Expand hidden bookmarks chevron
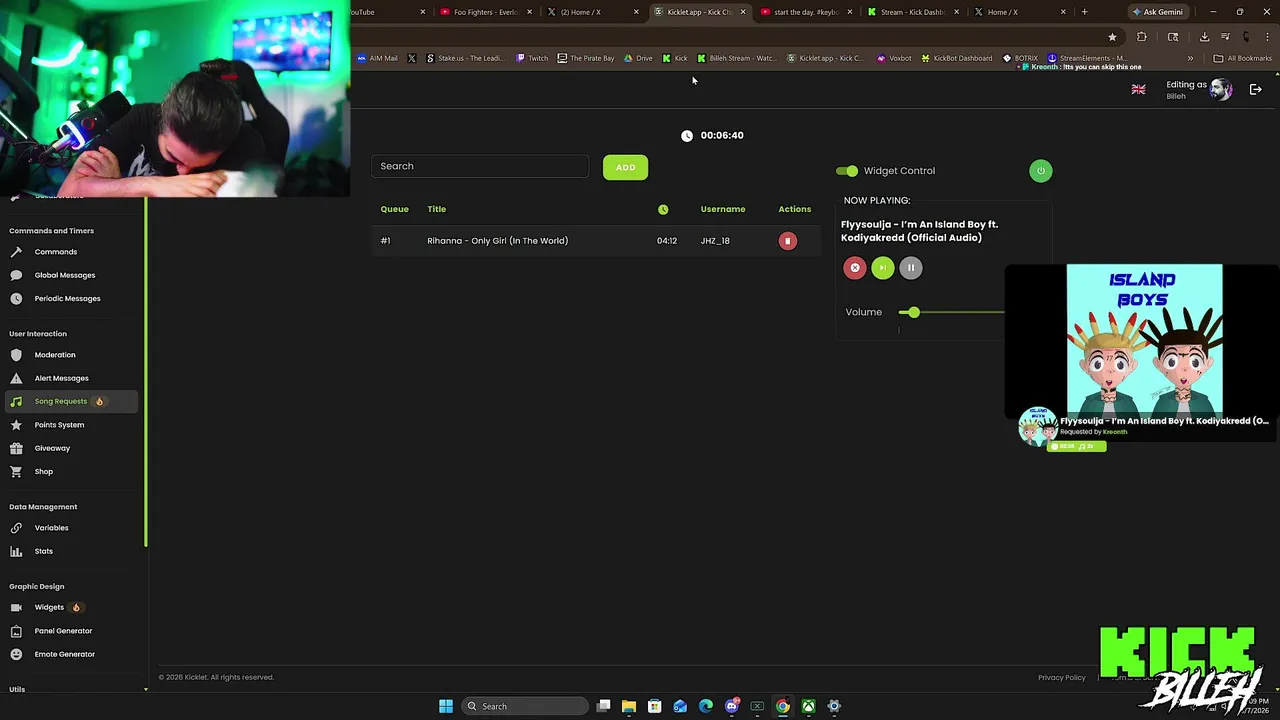Image resolution: width=1280 pixels, height=720 pixels. tap(1190, 58)
